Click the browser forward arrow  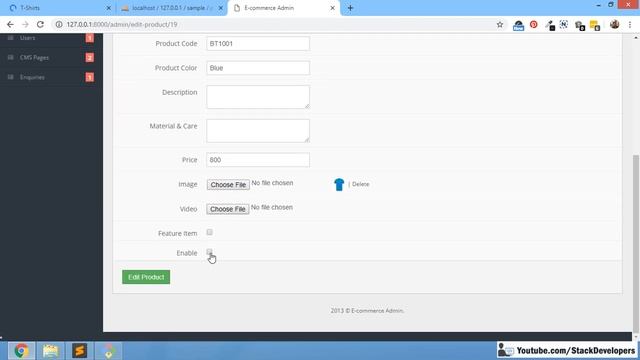coord(25,24)
